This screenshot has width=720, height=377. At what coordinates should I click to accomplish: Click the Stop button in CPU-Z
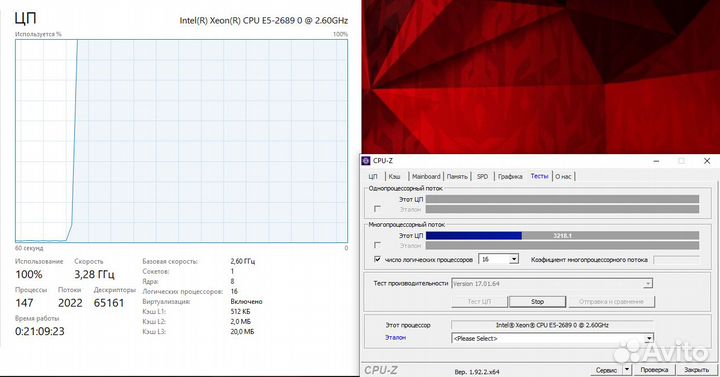tap(537, 302)
